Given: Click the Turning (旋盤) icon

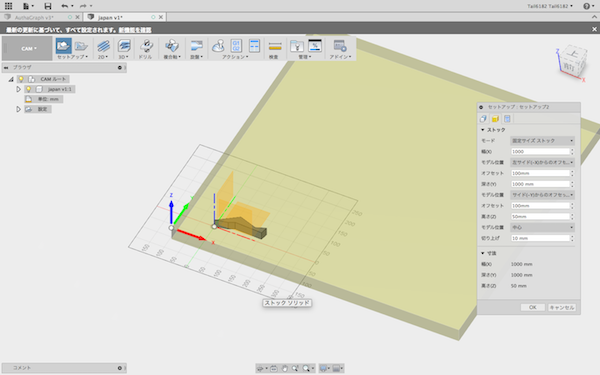Looking at the screenshot, I should pos(196,46).
